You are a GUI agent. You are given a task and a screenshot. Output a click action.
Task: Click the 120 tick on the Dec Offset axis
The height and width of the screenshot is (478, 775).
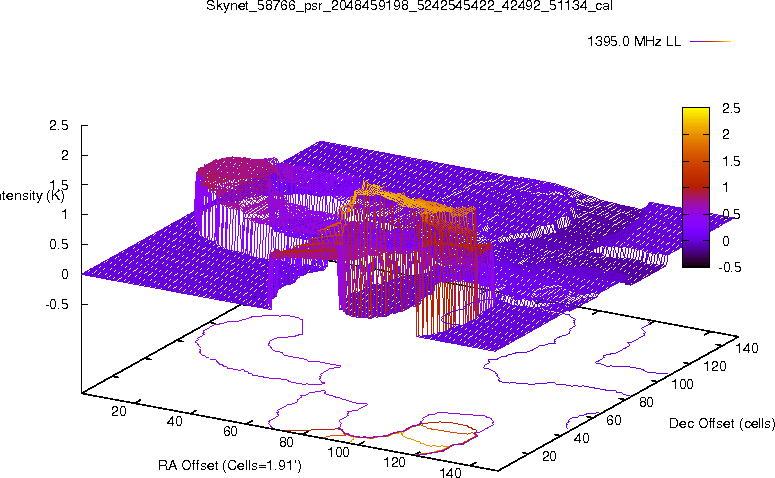click(715, 366)
